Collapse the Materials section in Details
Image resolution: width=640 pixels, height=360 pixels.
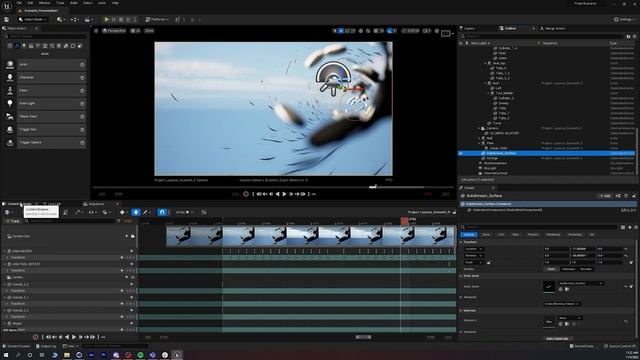[461, 311]
